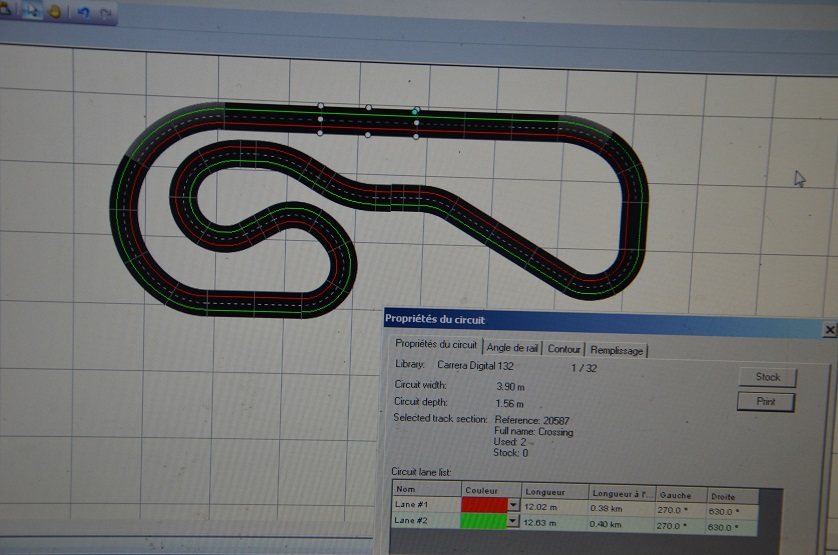Click the Full name: Crossing text
Viewport: 838px width, 555px height.
(x=533, y=431)
